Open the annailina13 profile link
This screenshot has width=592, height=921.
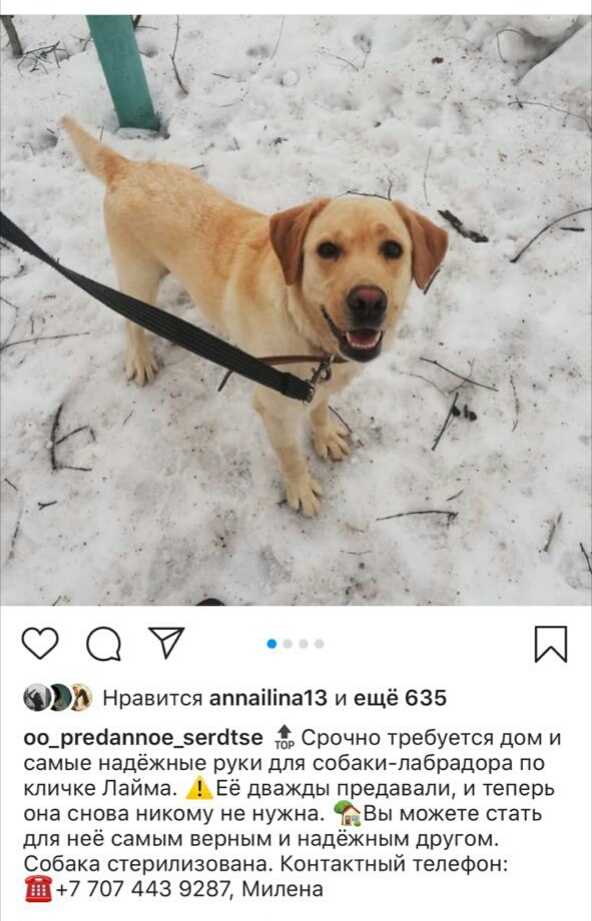pos(268,698)
